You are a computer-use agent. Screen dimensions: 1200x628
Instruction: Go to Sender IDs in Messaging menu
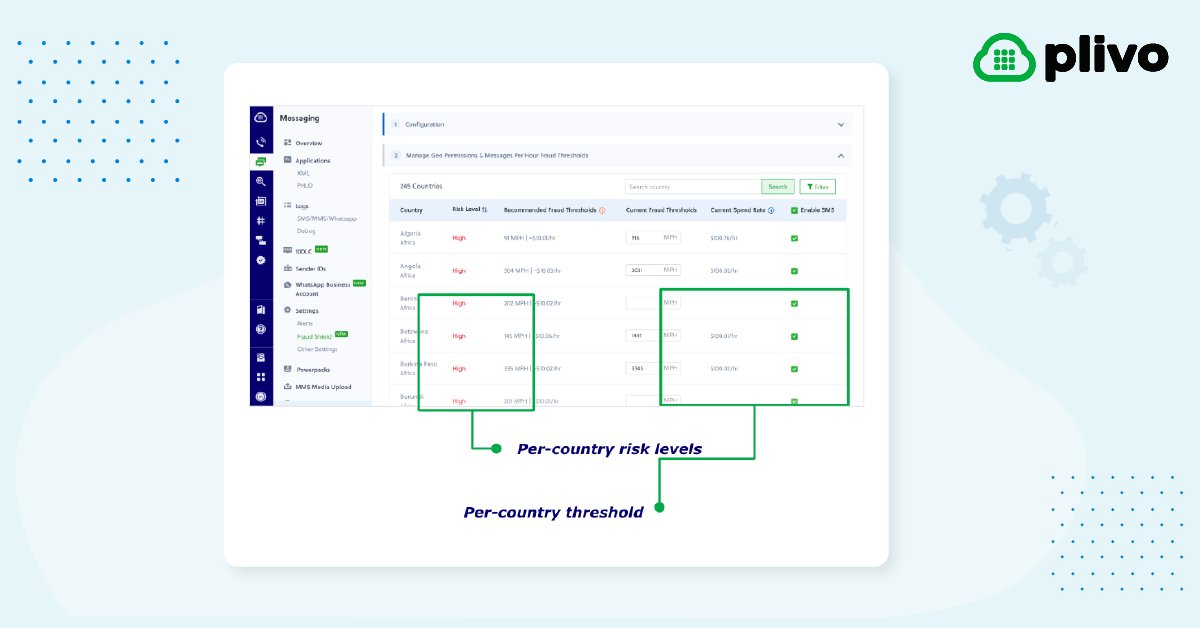tap(312, 268)
